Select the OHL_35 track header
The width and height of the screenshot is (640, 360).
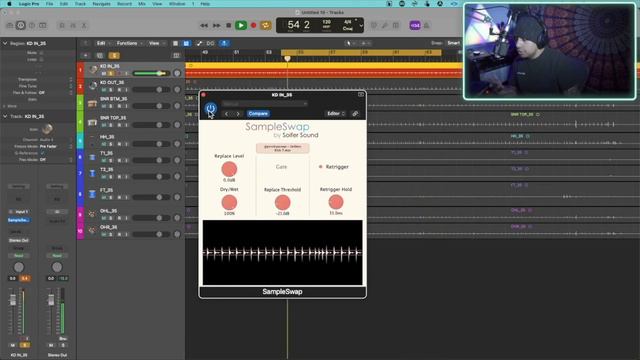point(131,214)
